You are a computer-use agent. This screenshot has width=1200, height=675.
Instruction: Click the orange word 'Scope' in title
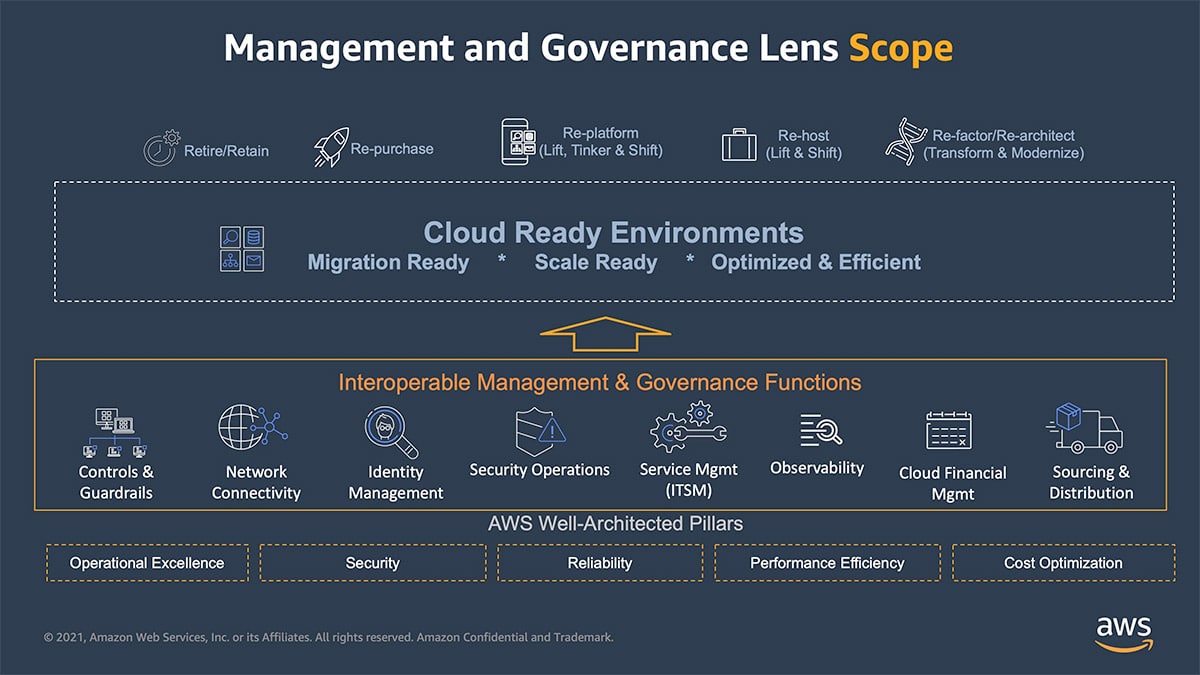(x=900, y=49)
